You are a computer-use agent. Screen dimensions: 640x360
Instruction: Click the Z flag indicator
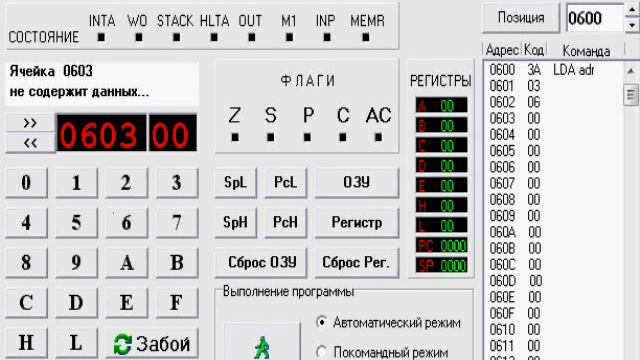(x=235, y=138)
